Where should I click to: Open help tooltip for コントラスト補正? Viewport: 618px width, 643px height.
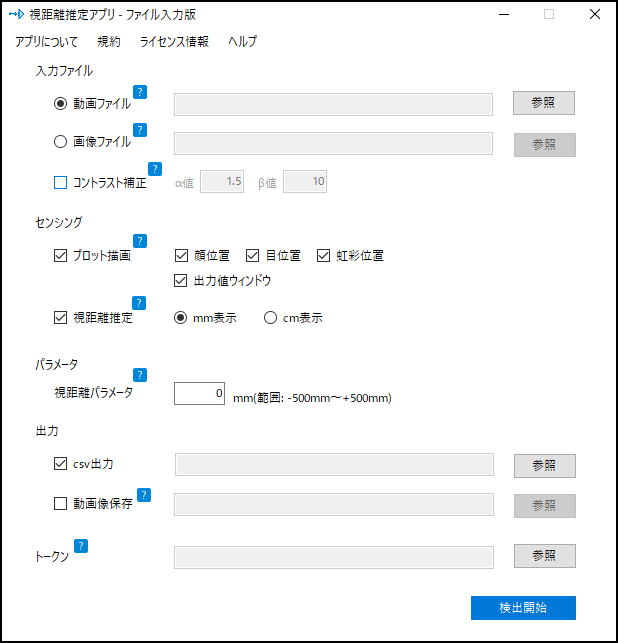155,169
